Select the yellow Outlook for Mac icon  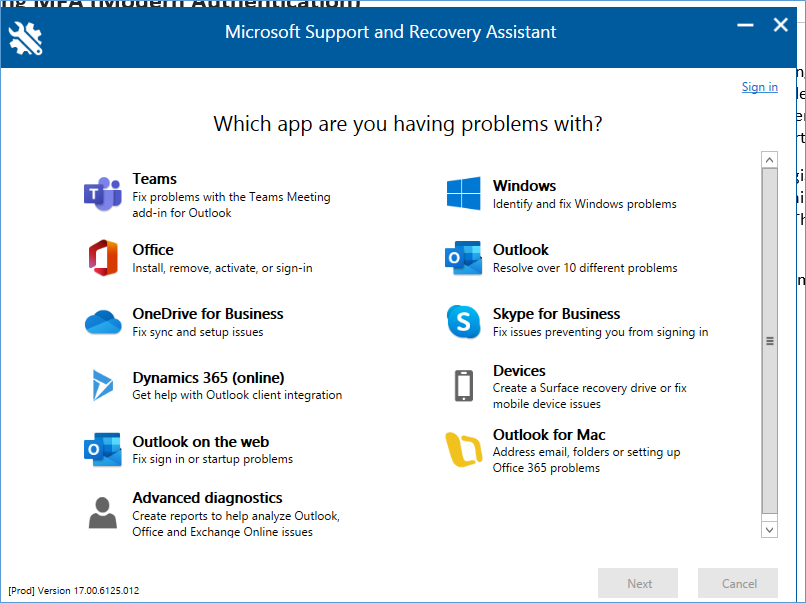[464, 449]
